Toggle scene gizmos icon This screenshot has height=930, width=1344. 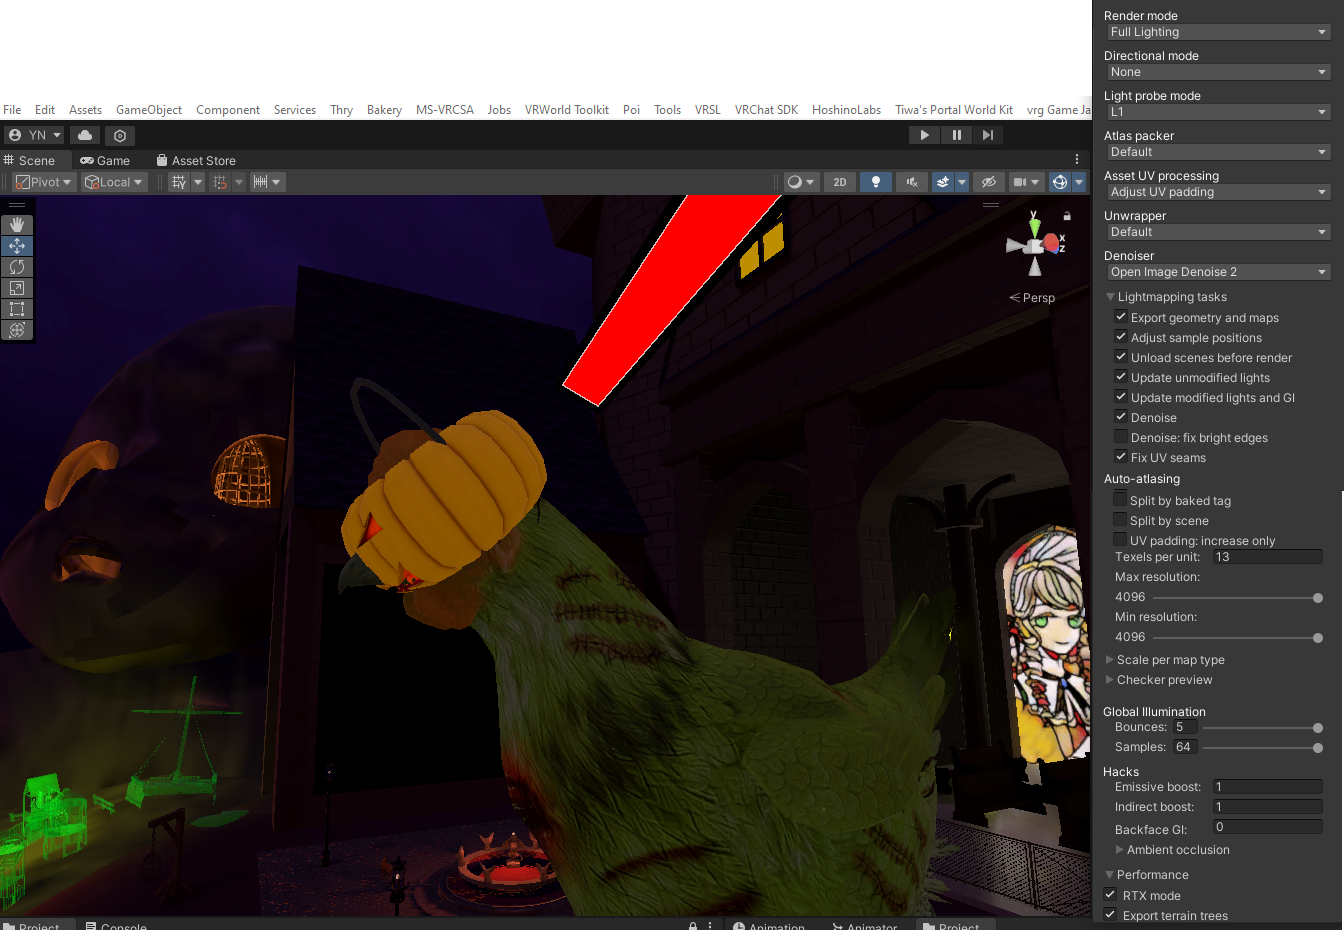tap(1060, 182)
